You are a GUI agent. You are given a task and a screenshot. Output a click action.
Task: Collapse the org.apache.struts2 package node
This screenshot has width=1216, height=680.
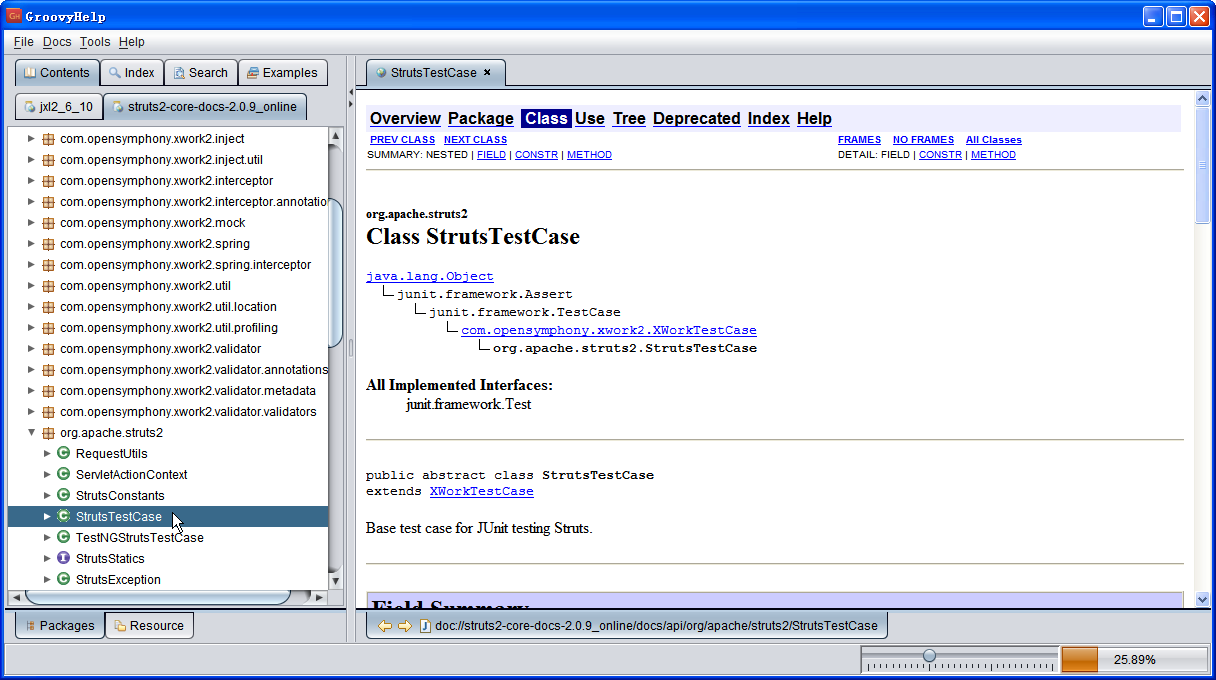click(x=31, y=433)
